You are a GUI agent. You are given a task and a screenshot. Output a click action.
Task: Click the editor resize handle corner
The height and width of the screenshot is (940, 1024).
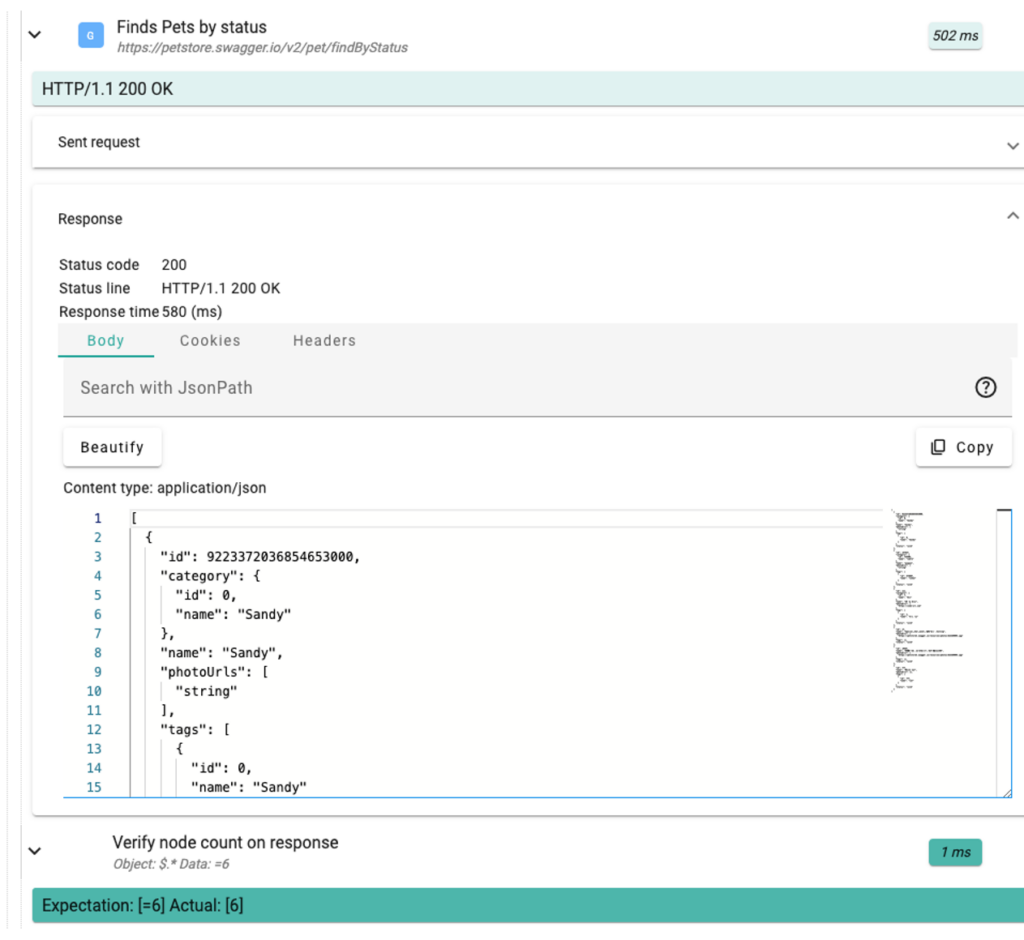(1005, 791)
